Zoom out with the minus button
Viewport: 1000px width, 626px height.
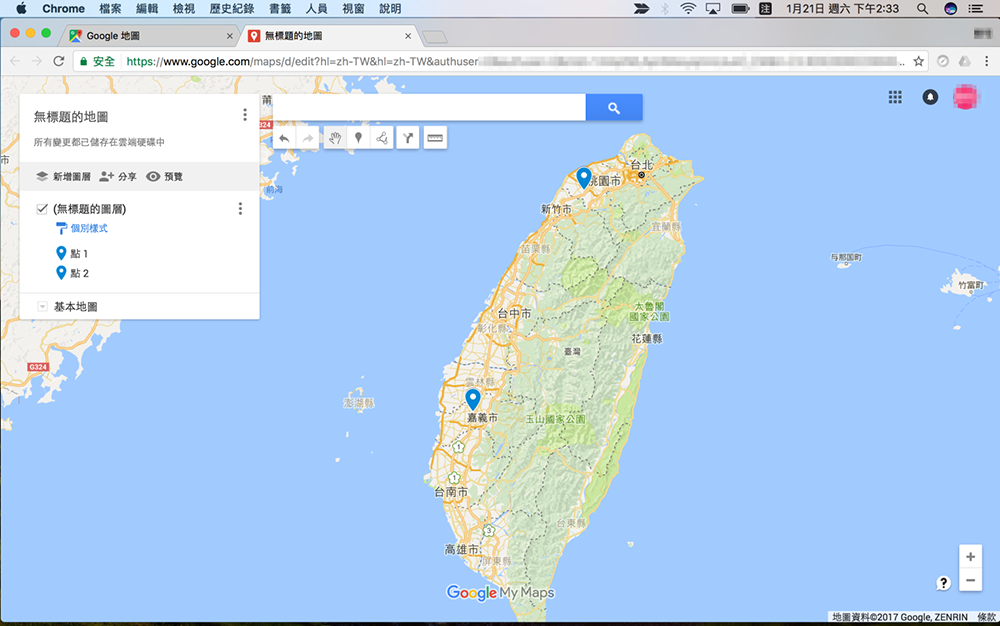pyautogui.click(x=970, y=580)
